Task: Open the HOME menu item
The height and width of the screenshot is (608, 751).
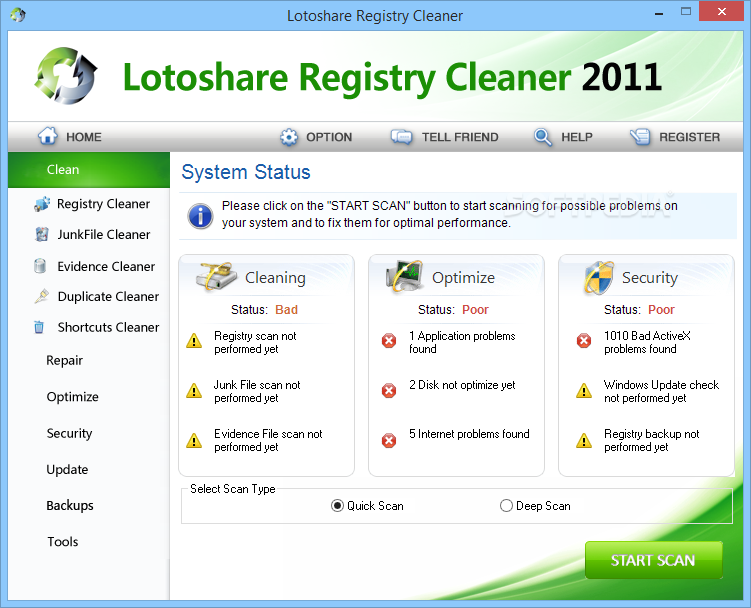Action: pos(69,137)
